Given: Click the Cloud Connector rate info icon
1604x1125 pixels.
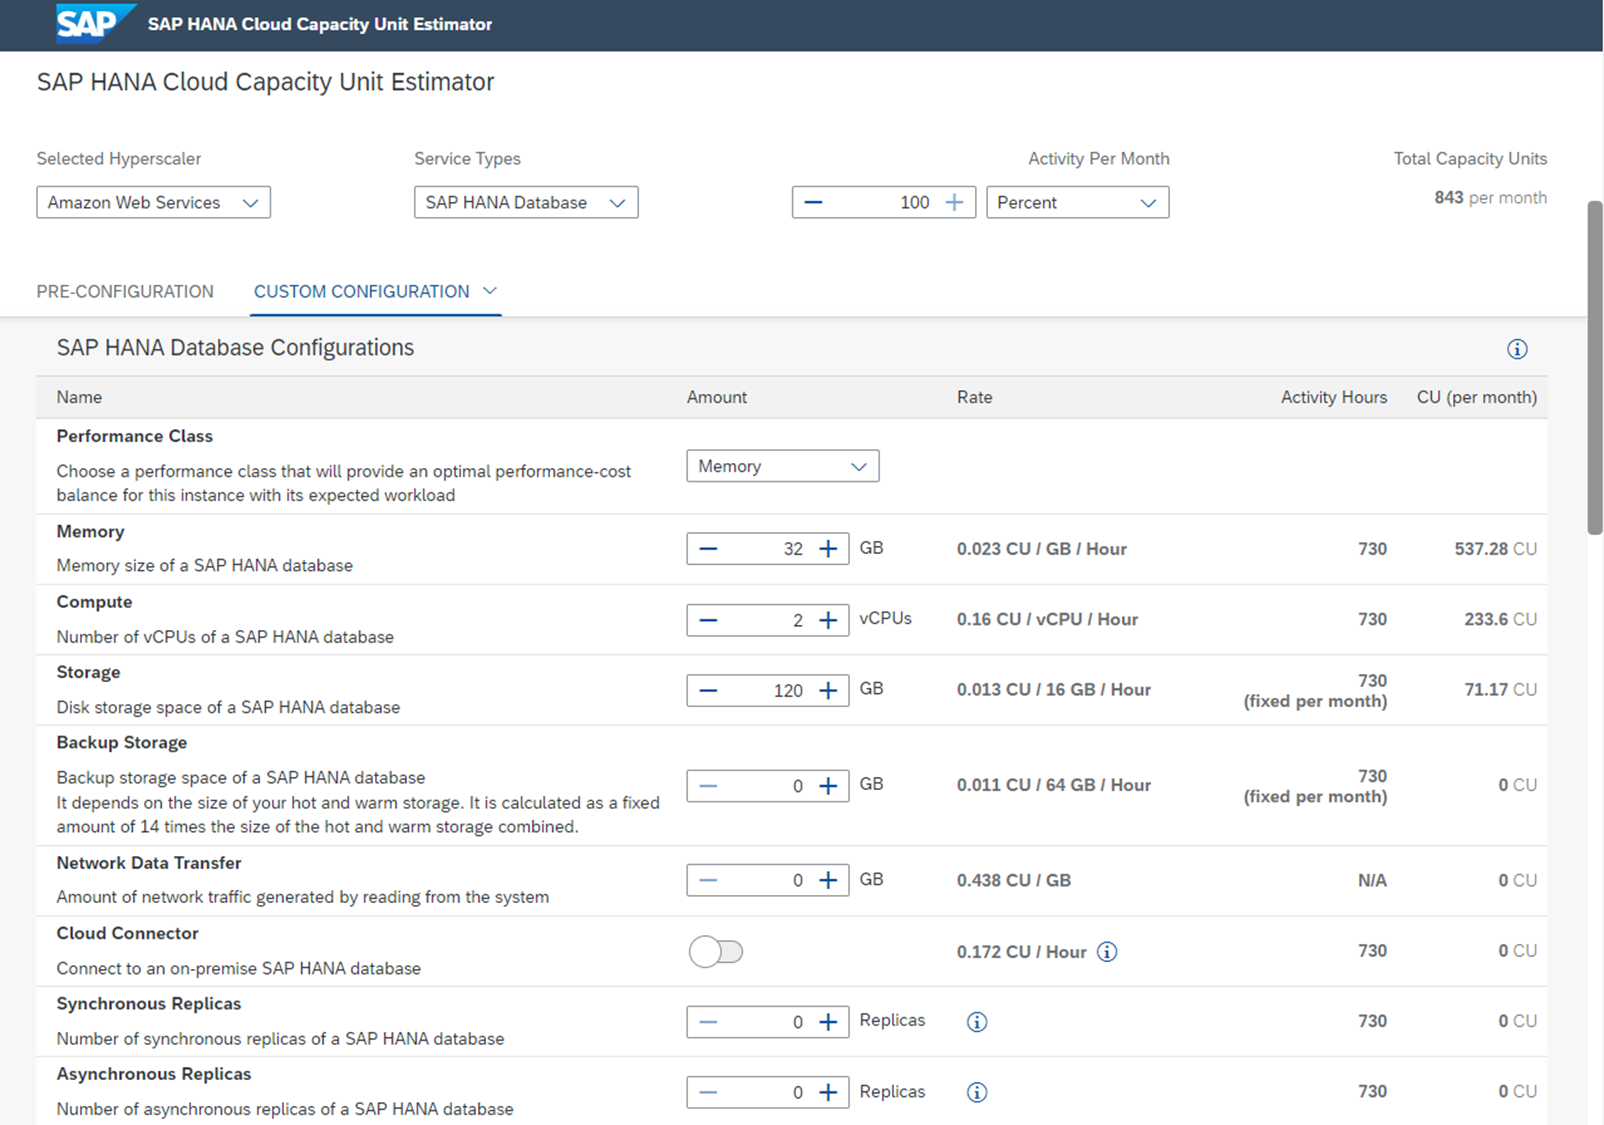Looking at the screenshot, I should point(1106,952).
